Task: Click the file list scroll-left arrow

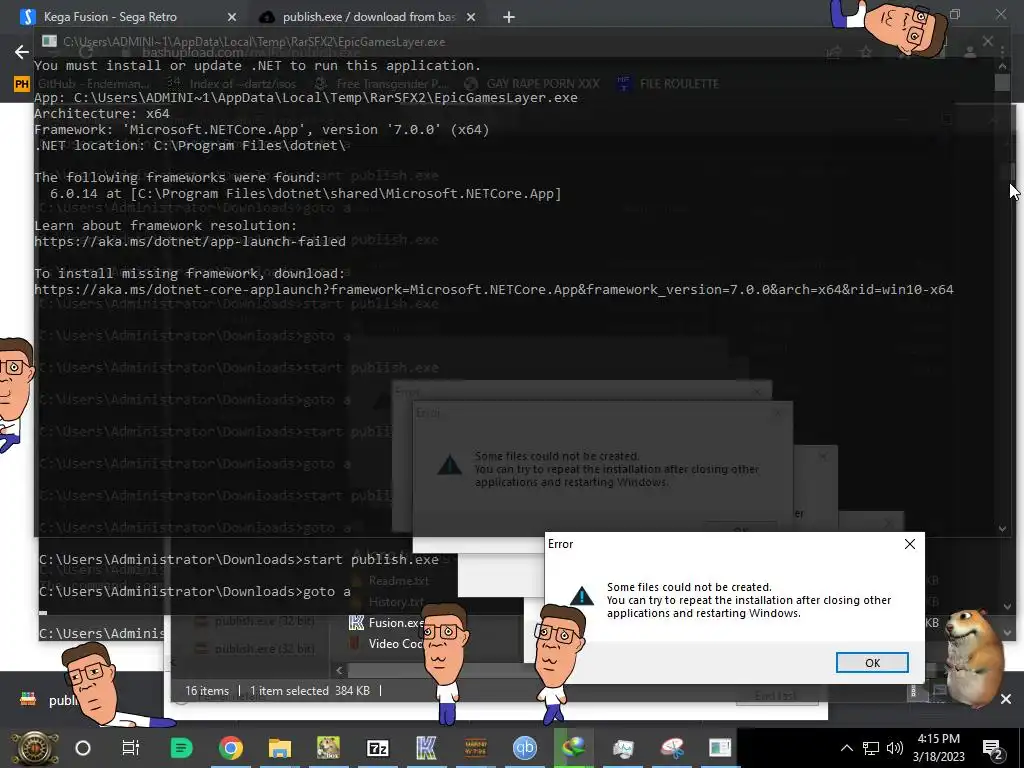Action: (340, 670)
